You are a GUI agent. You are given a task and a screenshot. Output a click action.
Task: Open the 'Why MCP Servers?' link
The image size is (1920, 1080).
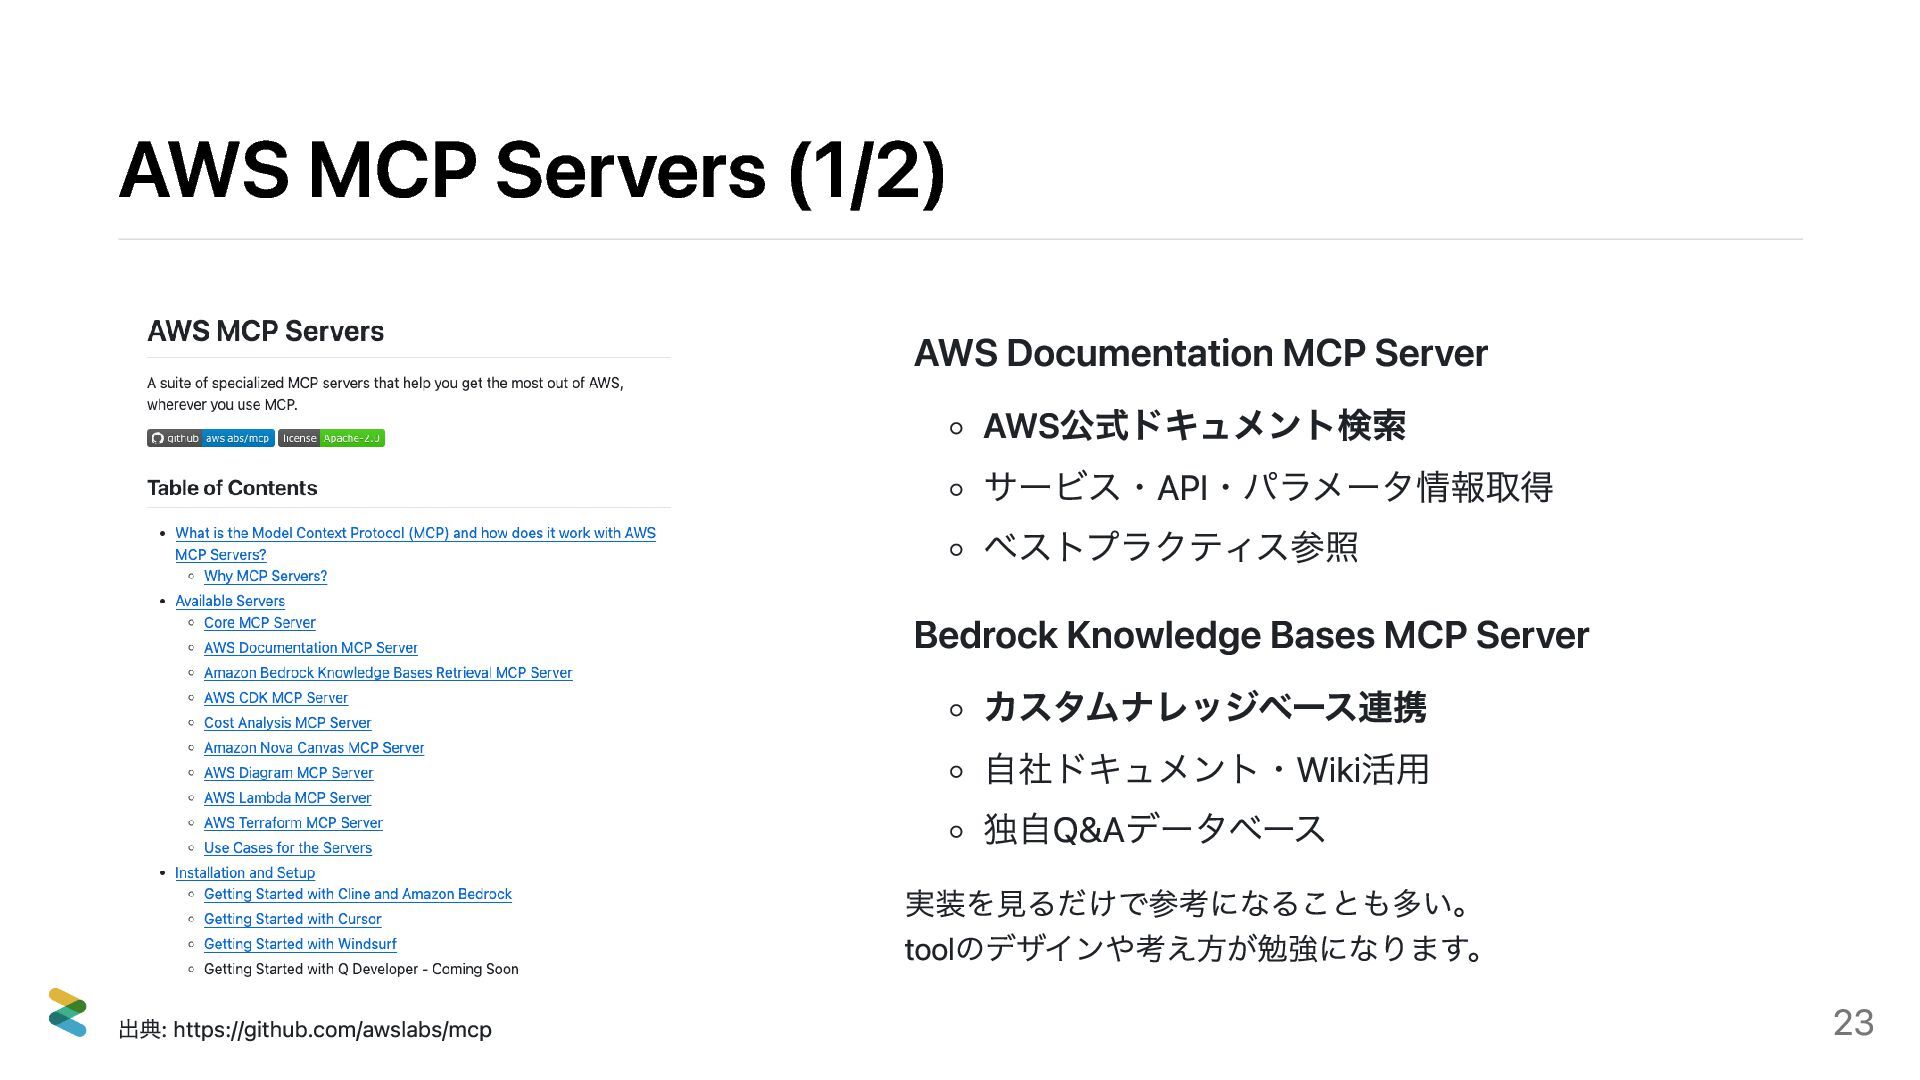coord(265,576)
